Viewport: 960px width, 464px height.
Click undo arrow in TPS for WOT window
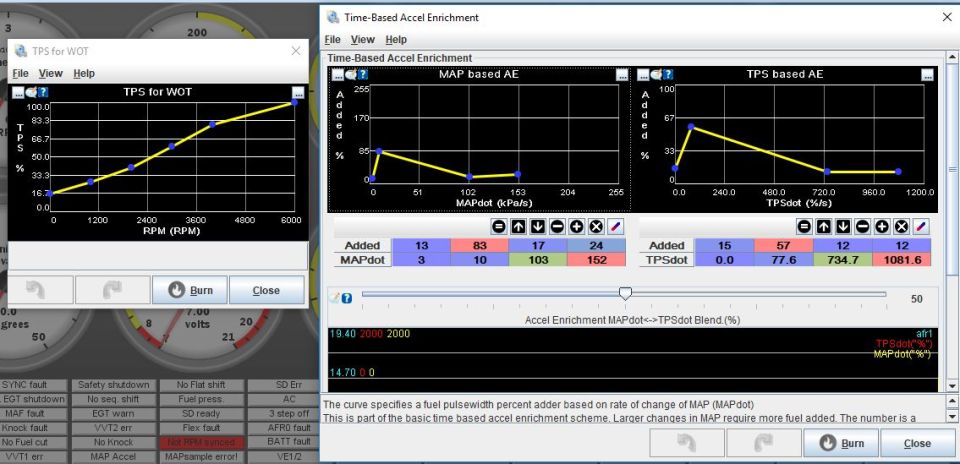(36, 290)
